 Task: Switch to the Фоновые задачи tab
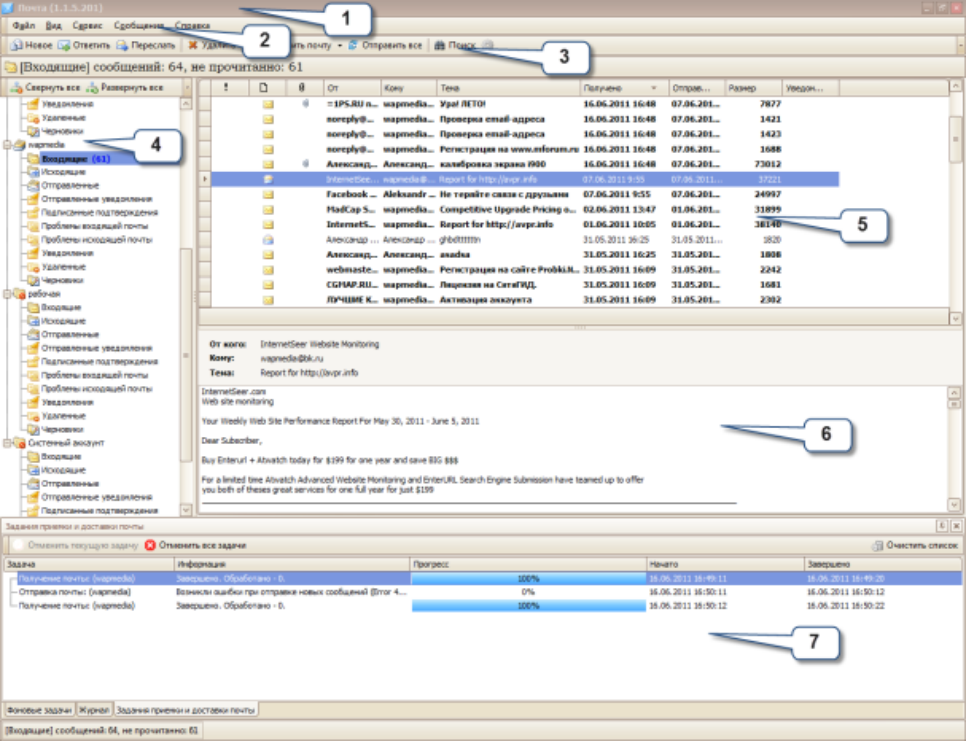39,710
